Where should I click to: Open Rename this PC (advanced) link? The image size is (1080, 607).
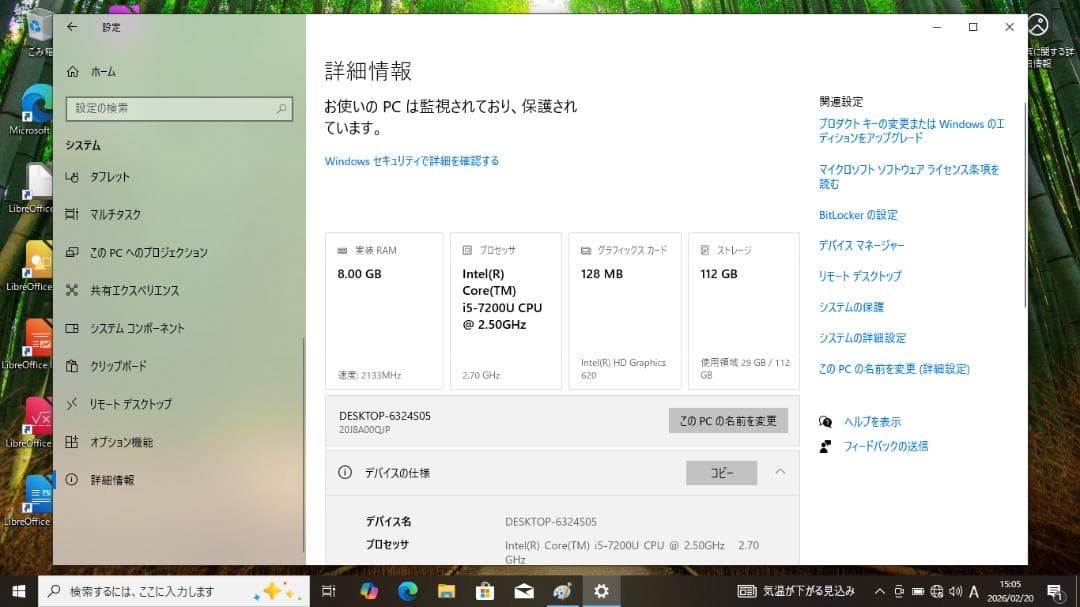(894, 369)
